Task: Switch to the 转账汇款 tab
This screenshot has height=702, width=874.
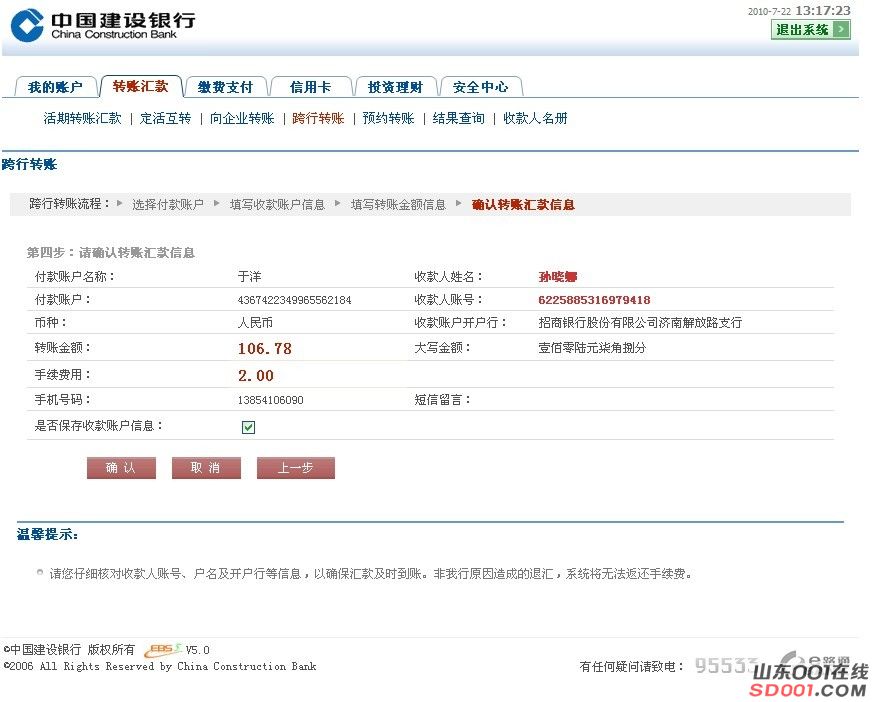Action: [x=140, y=87]
